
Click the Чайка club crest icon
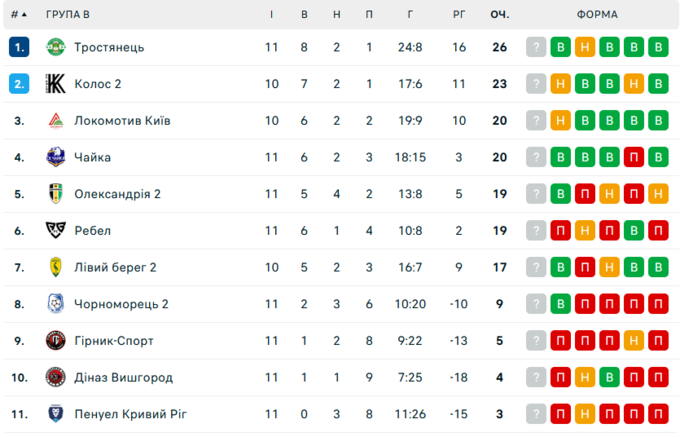55,157
